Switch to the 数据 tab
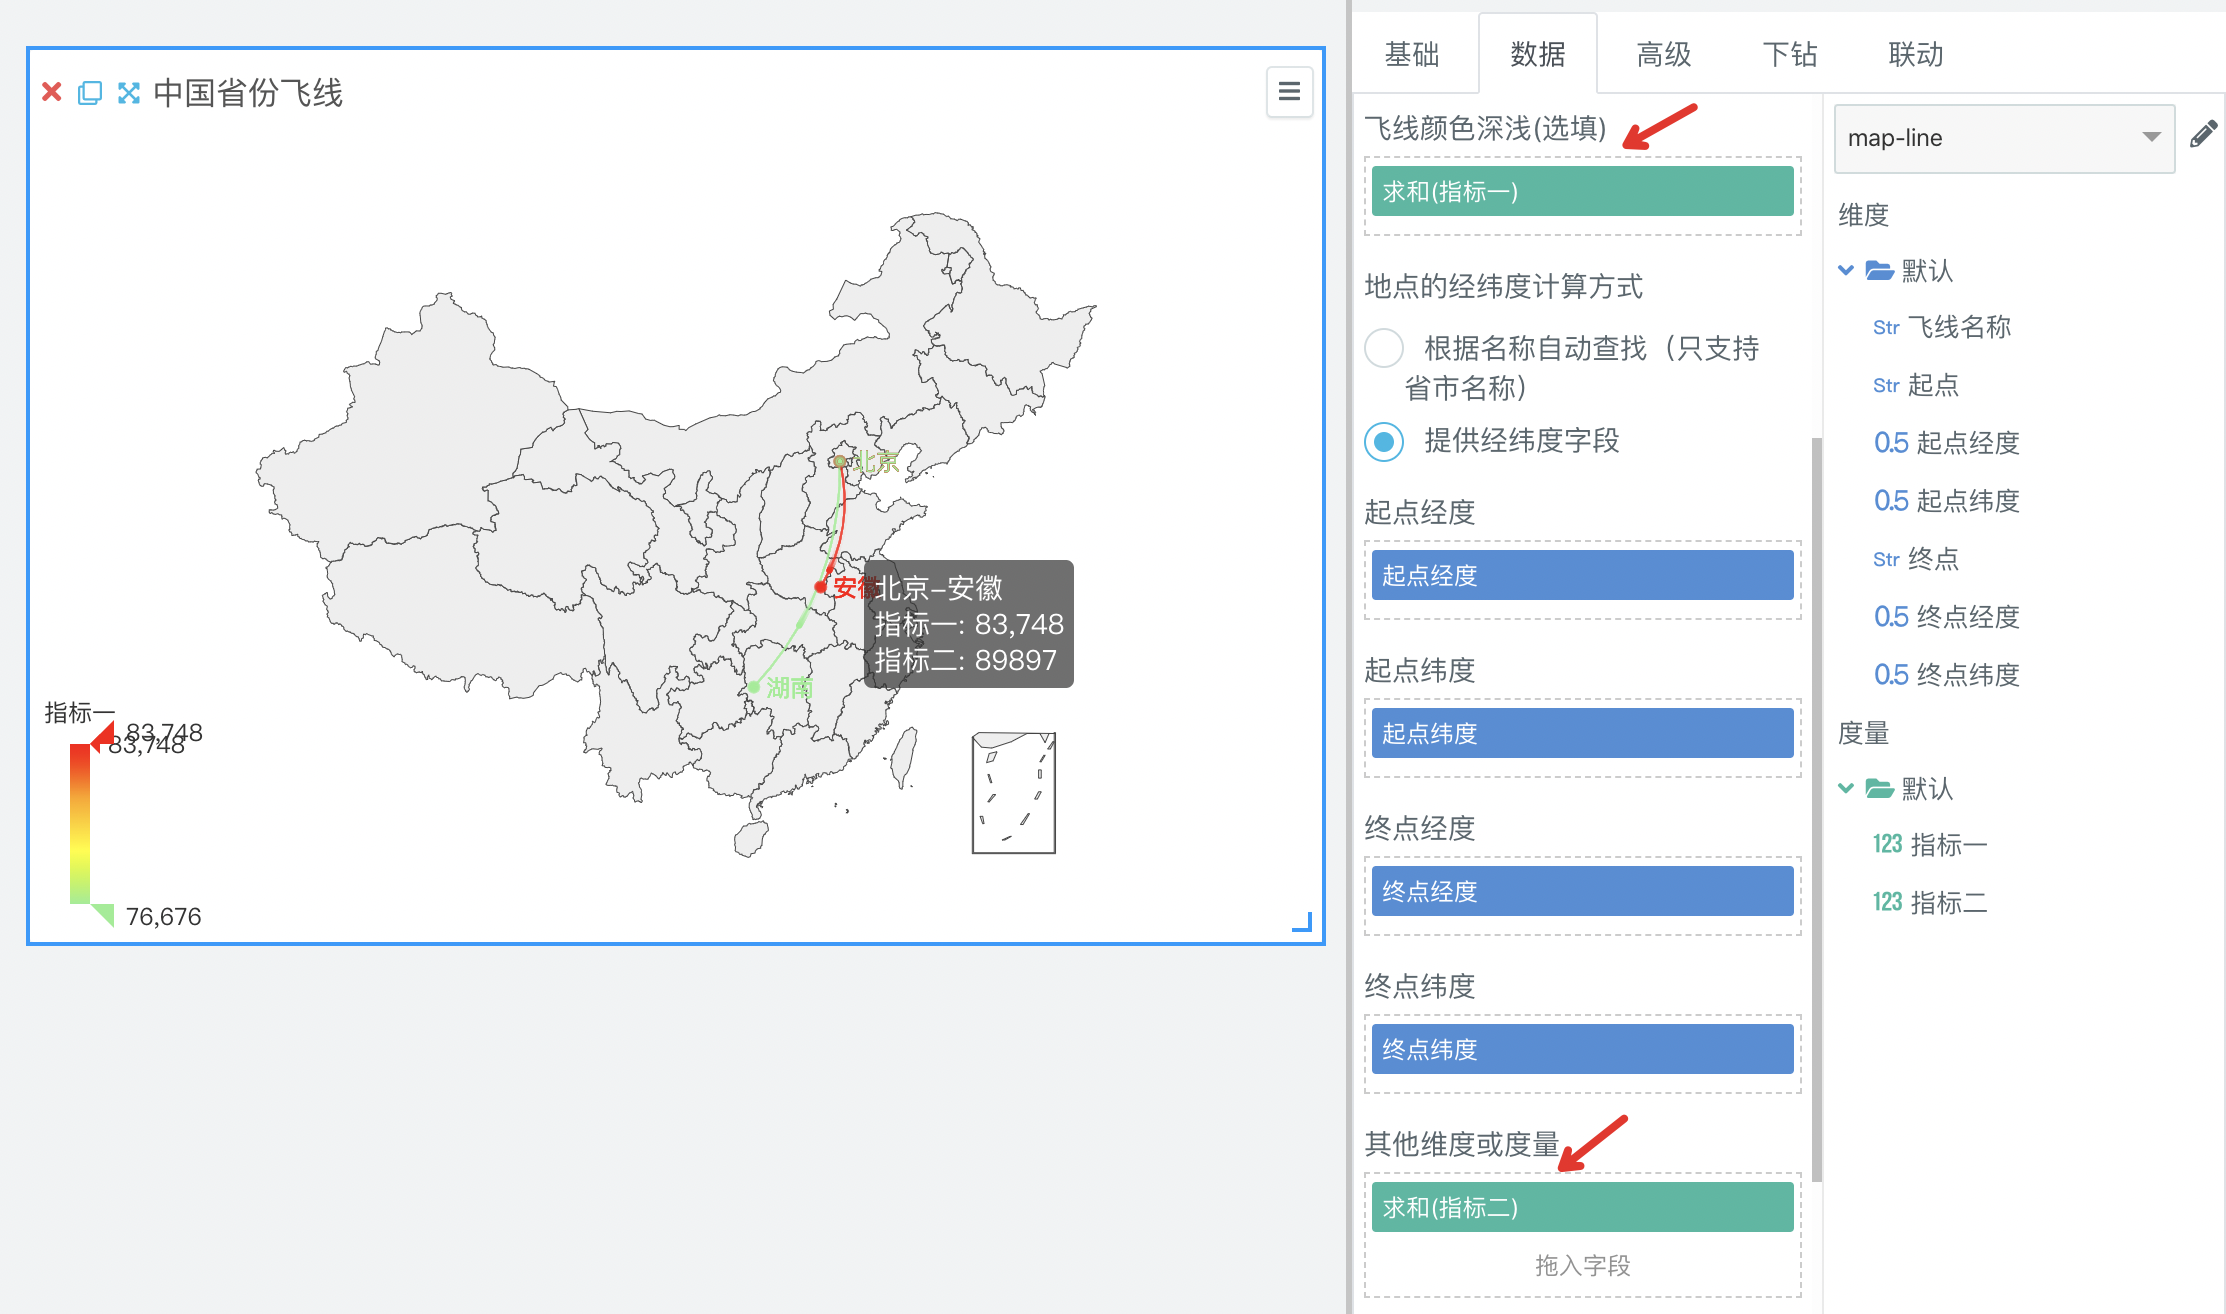 point(1537,54)
